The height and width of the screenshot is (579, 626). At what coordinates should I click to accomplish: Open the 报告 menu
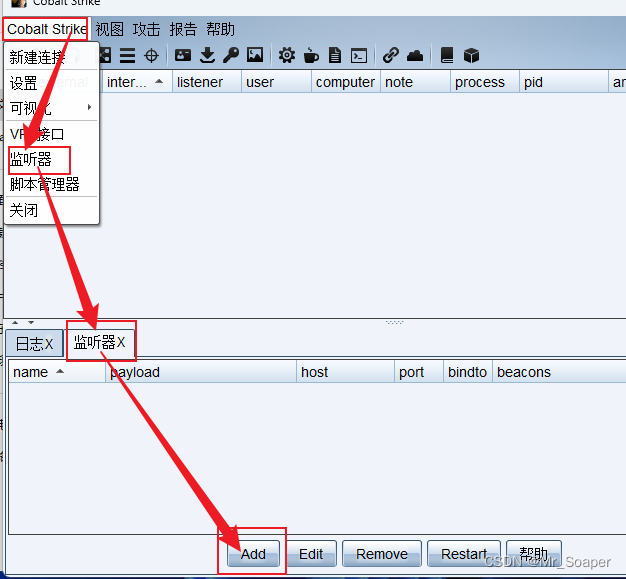coord(183,29)
